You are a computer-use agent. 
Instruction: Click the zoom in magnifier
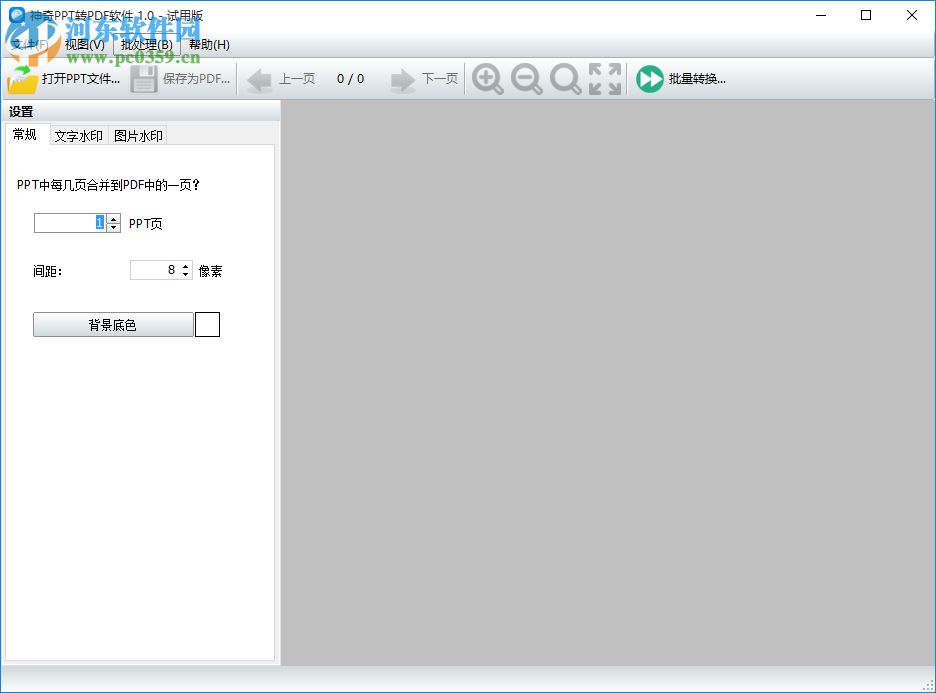click(488, 79)
